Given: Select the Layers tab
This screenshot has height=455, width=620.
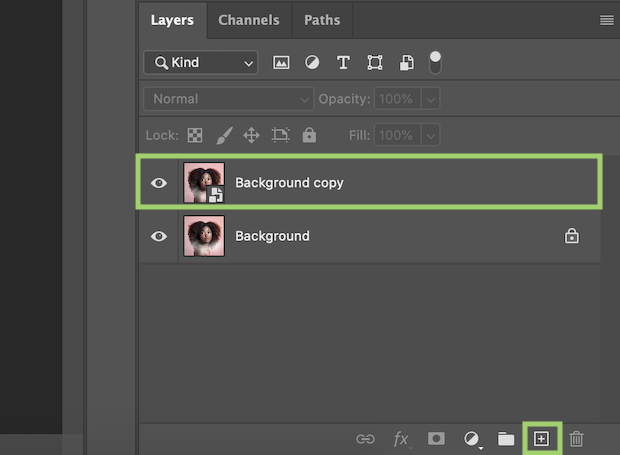Looking at the screenshot, I should click(172, 20).
